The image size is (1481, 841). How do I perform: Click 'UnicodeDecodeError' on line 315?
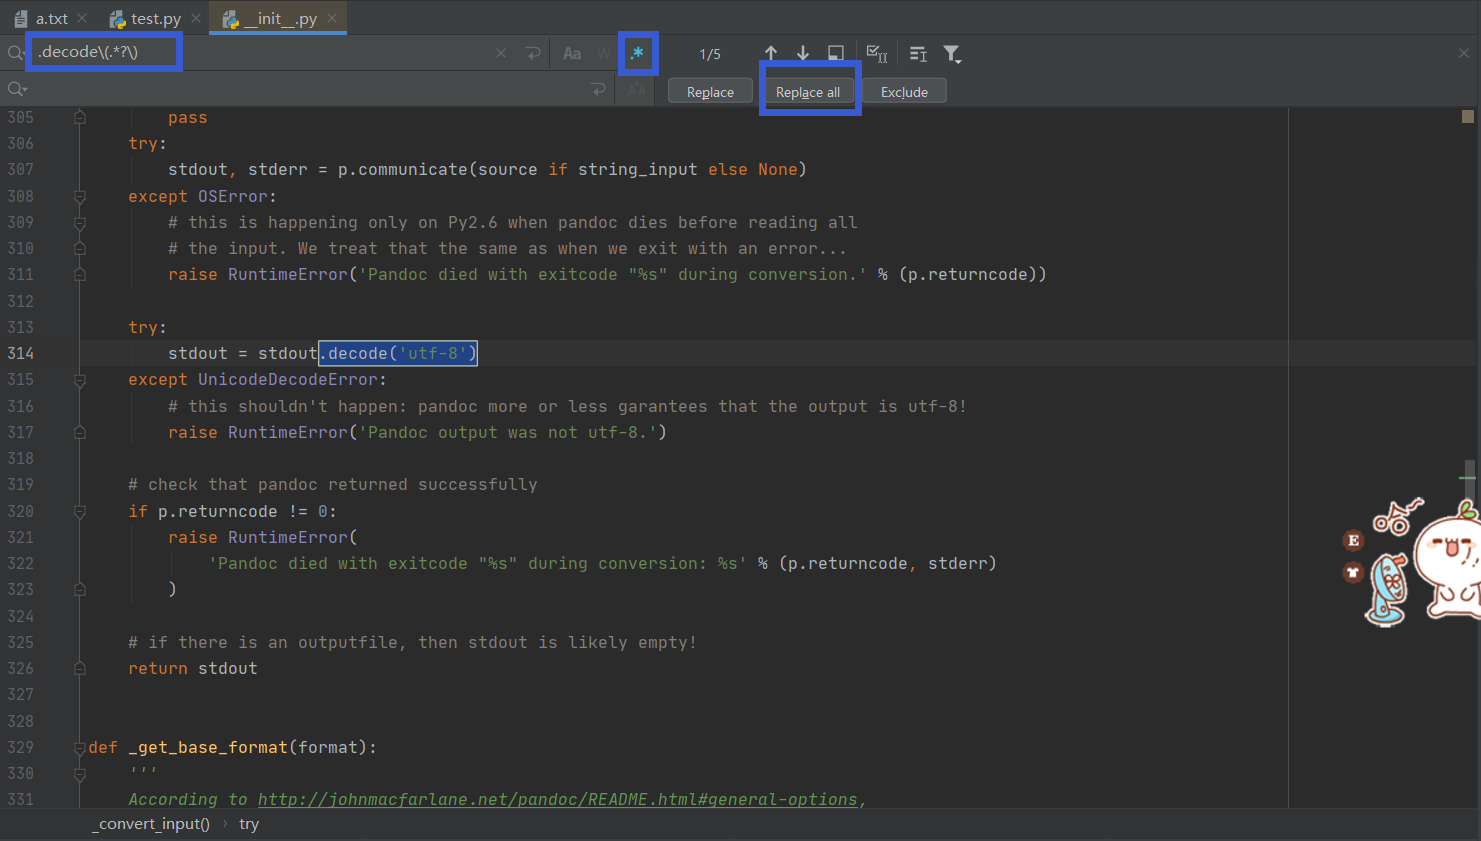click(288, 380)
